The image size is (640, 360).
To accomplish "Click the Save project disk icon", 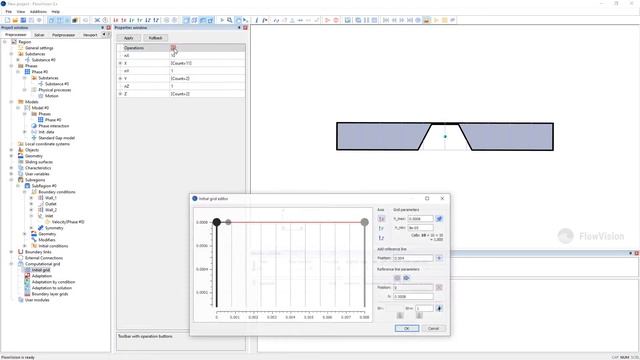I will coord(23,20).
